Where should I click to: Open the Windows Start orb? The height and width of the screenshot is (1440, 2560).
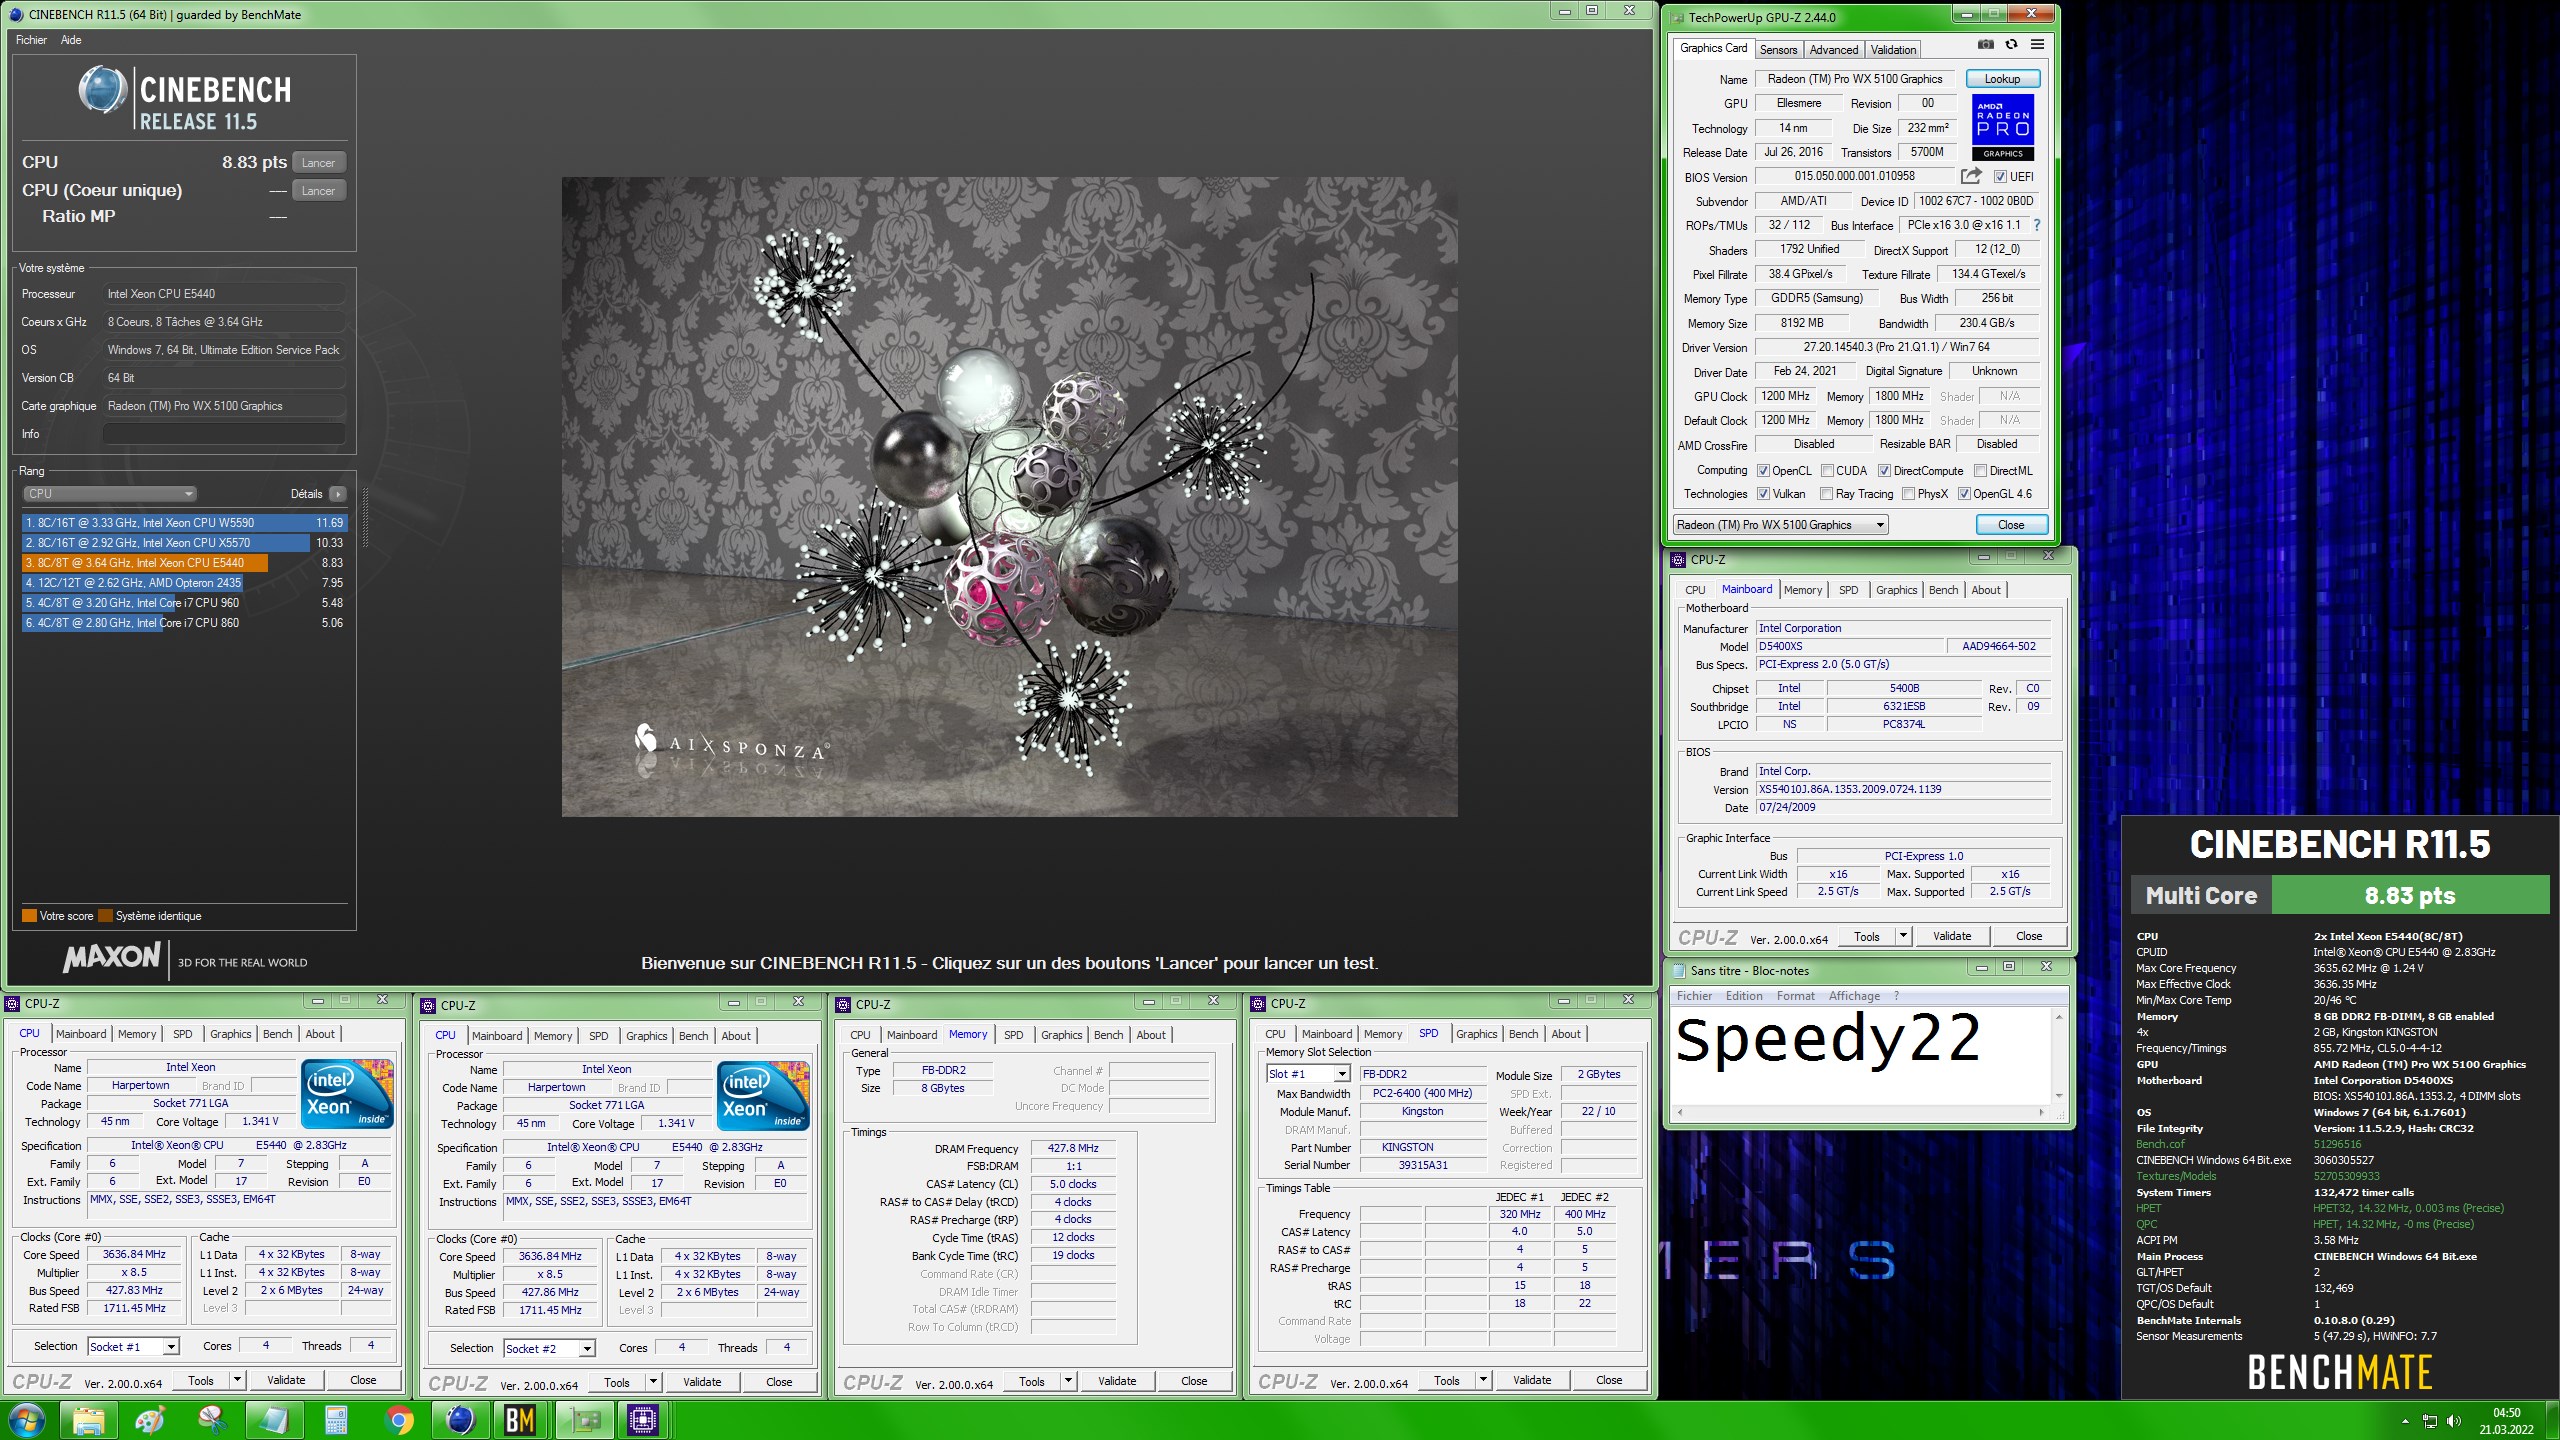click(27, 1420)
